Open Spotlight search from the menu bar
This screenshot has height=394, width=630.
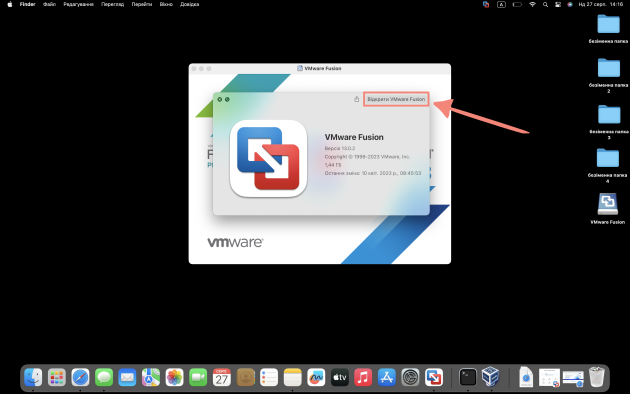click(x=545, y=4)
